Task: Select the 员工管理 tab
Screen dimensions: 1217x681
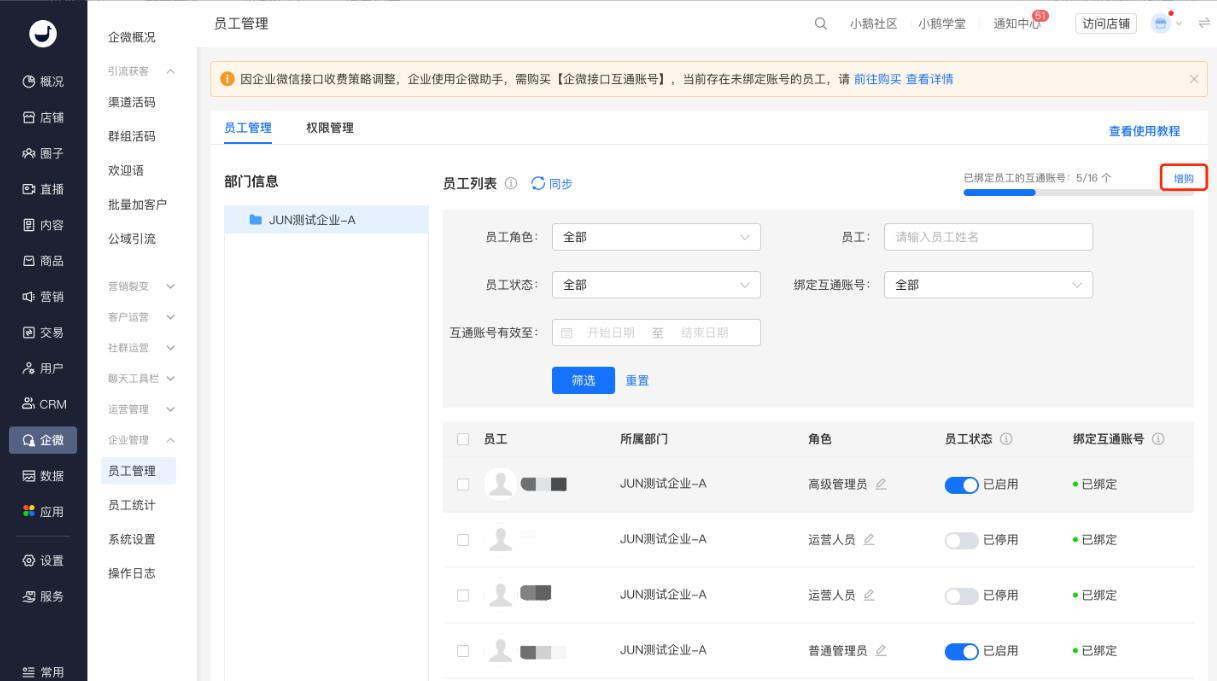Action: pyautogui.click(x=248, y=128)
